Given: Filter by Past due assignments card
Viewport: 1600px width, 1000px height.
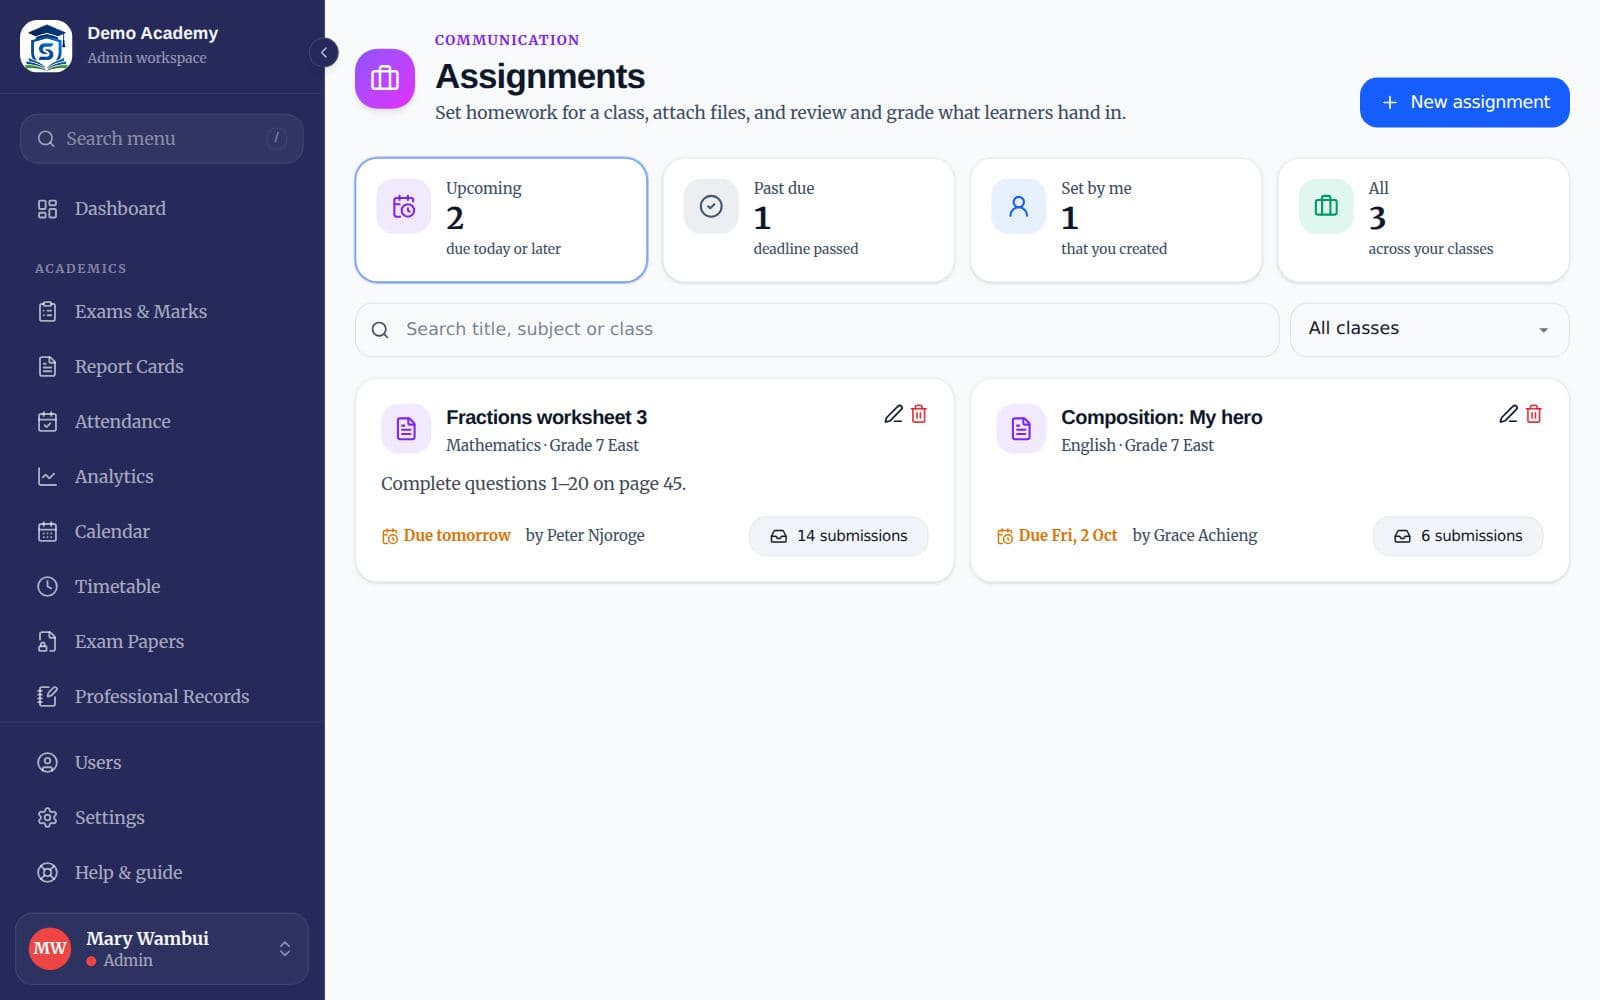Looking at the screenshot, I should pos(808,220).
